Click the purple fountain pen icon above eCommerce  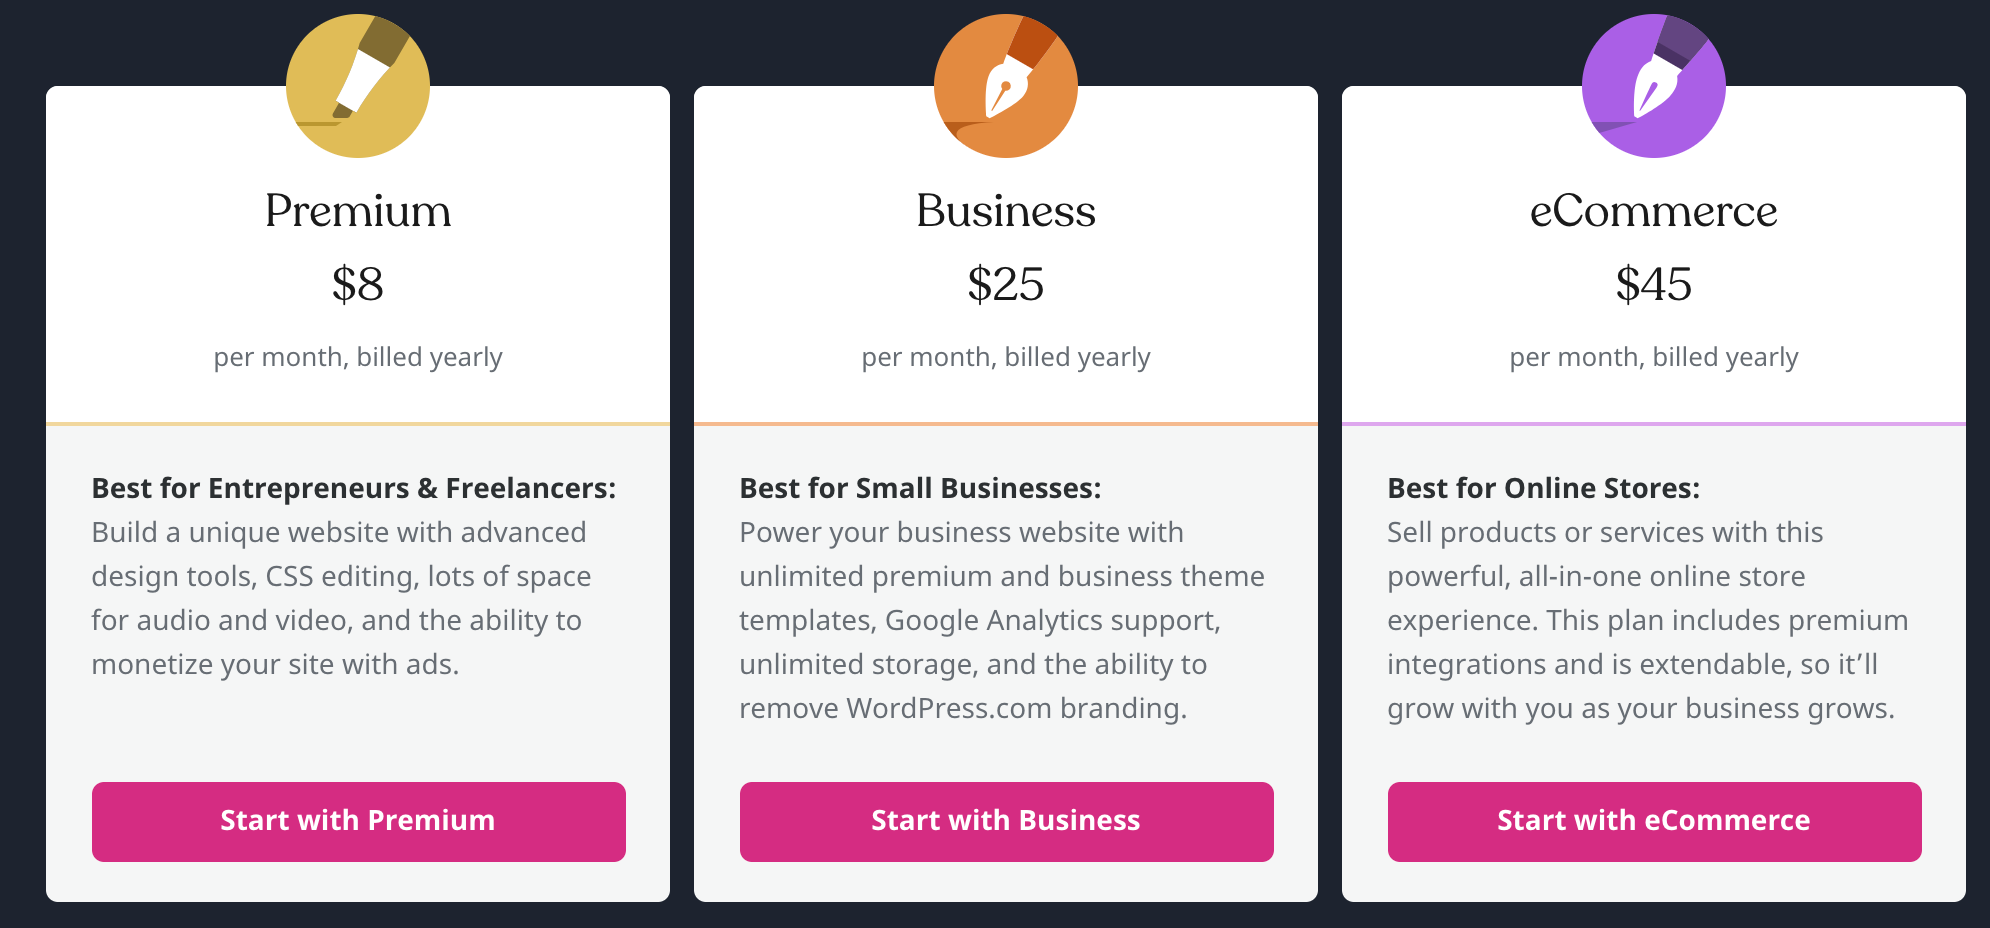coord(1654,85)
